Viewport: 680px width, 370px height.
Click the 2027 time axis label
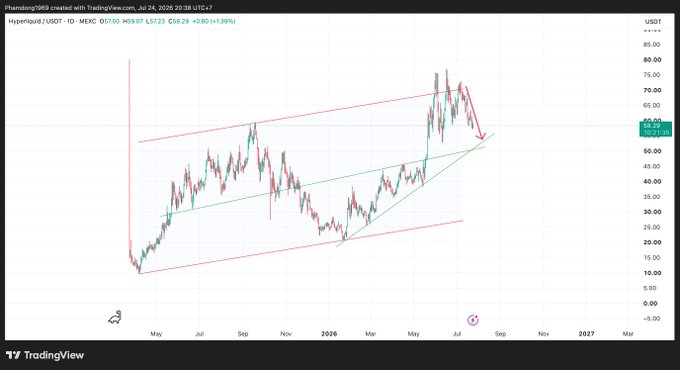[x=586, y=334]
